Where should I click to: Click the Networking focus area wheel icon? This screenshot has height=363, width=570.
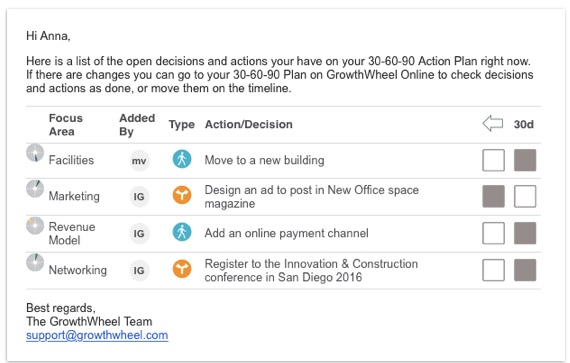pyautogui.click(x=35, y=262)
